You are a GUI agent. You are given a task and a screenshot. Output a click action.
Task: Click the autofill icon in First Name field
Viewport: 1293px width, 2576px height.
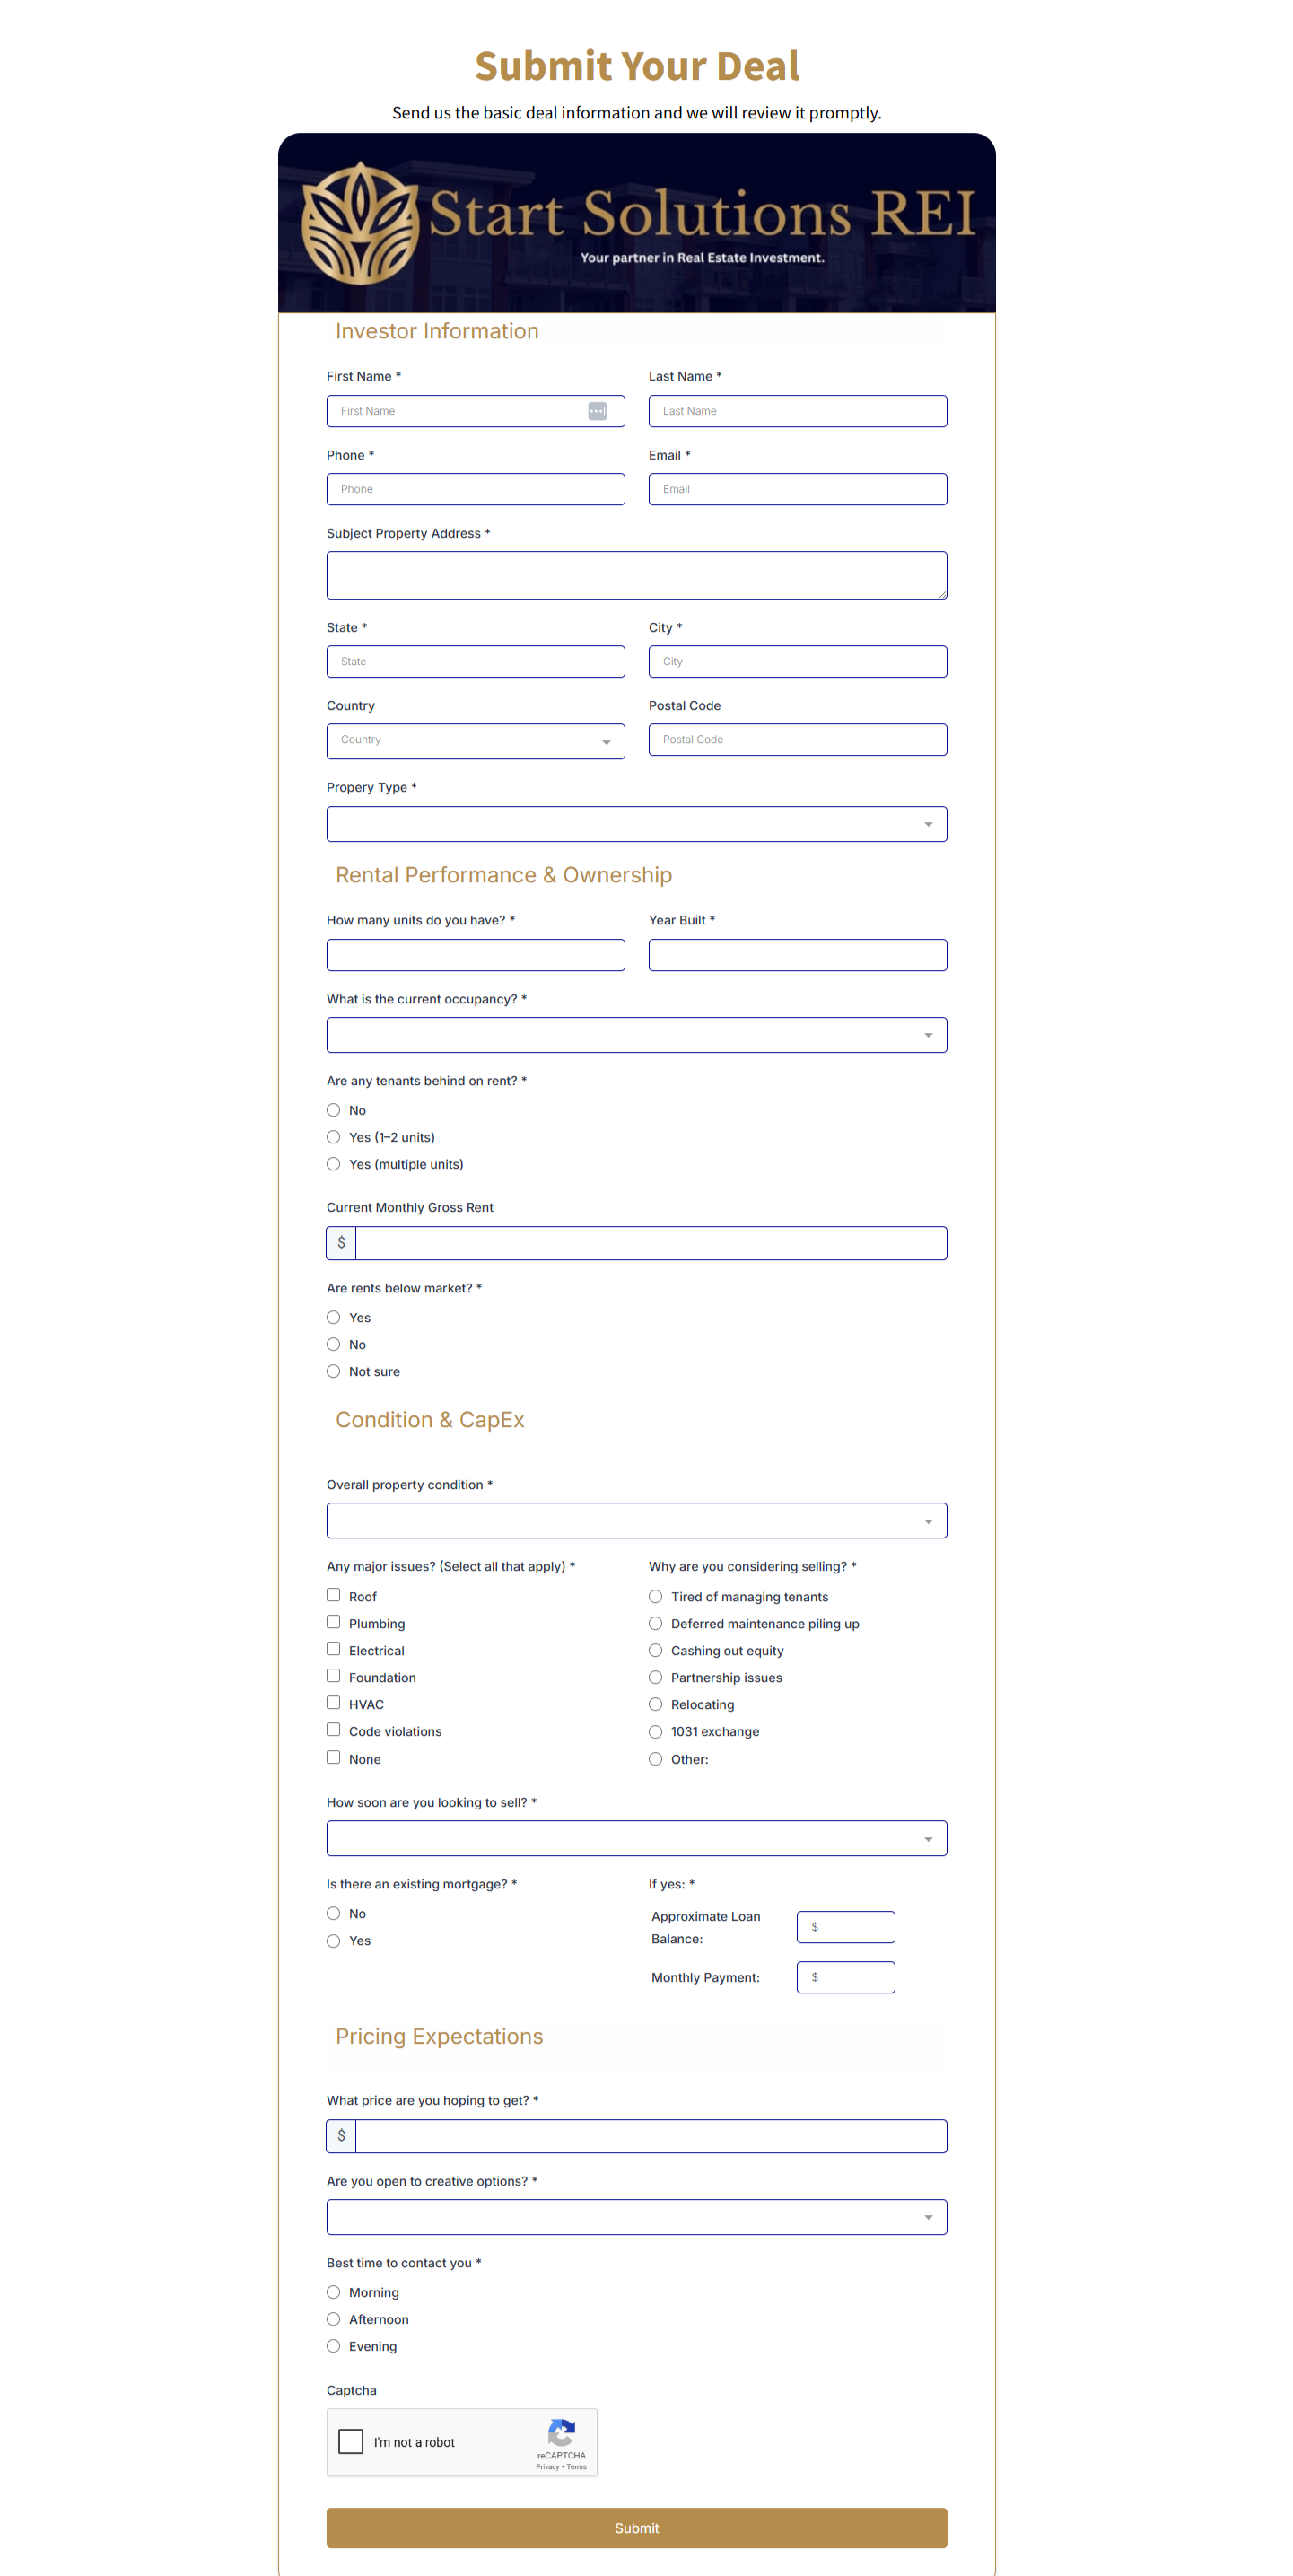[597, 410]
